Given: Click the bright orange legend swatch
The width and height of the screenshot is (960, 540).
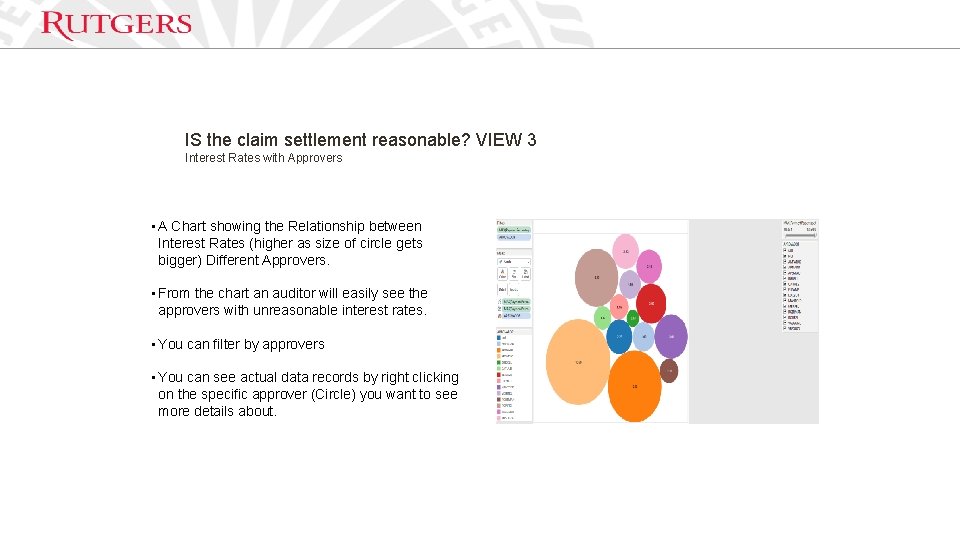Looking at the screenshot, I should 499,350.
